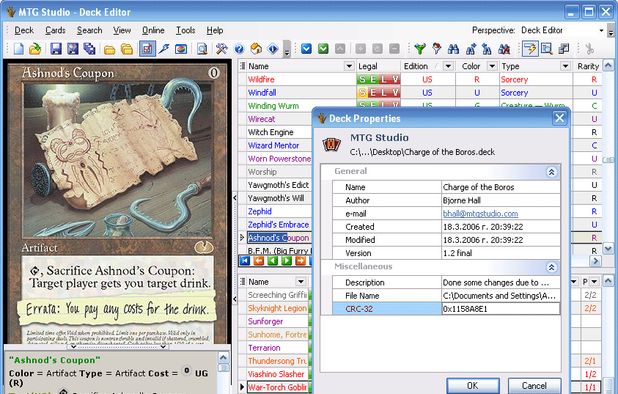The width and height of the screenshot is (618, 394).
Task: Toggle the lightning quick panel toolbar button
Action: point(530,49)
